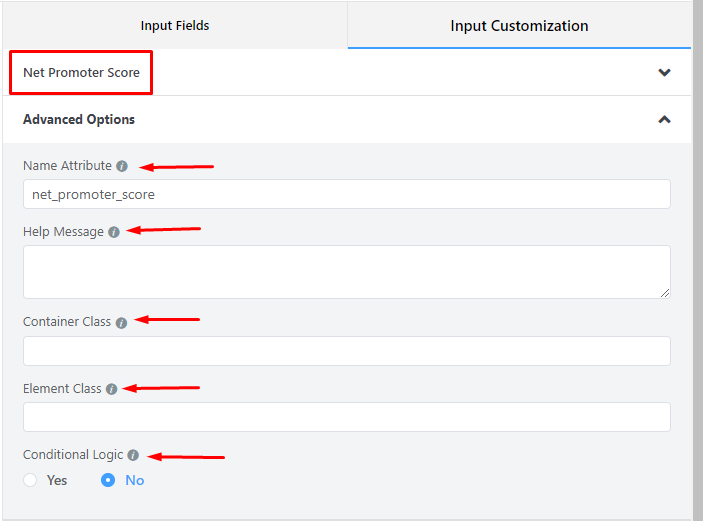Click the Help Message textarea resize handle

[x=665, y=293]
